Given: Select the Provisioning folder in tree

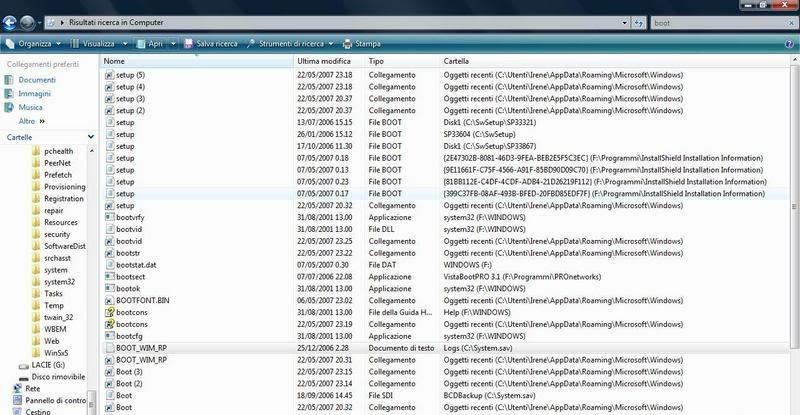Looking at the screenshot, I should click(x=59, y=187).
